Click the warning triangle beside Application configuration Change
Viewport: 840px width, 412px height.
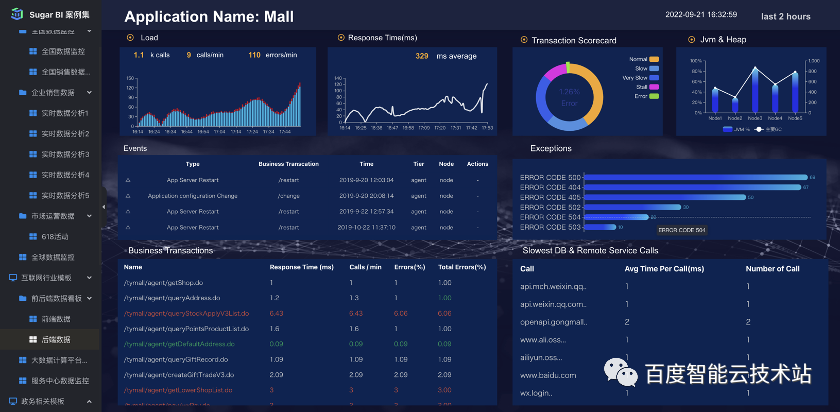pos(128,196)
